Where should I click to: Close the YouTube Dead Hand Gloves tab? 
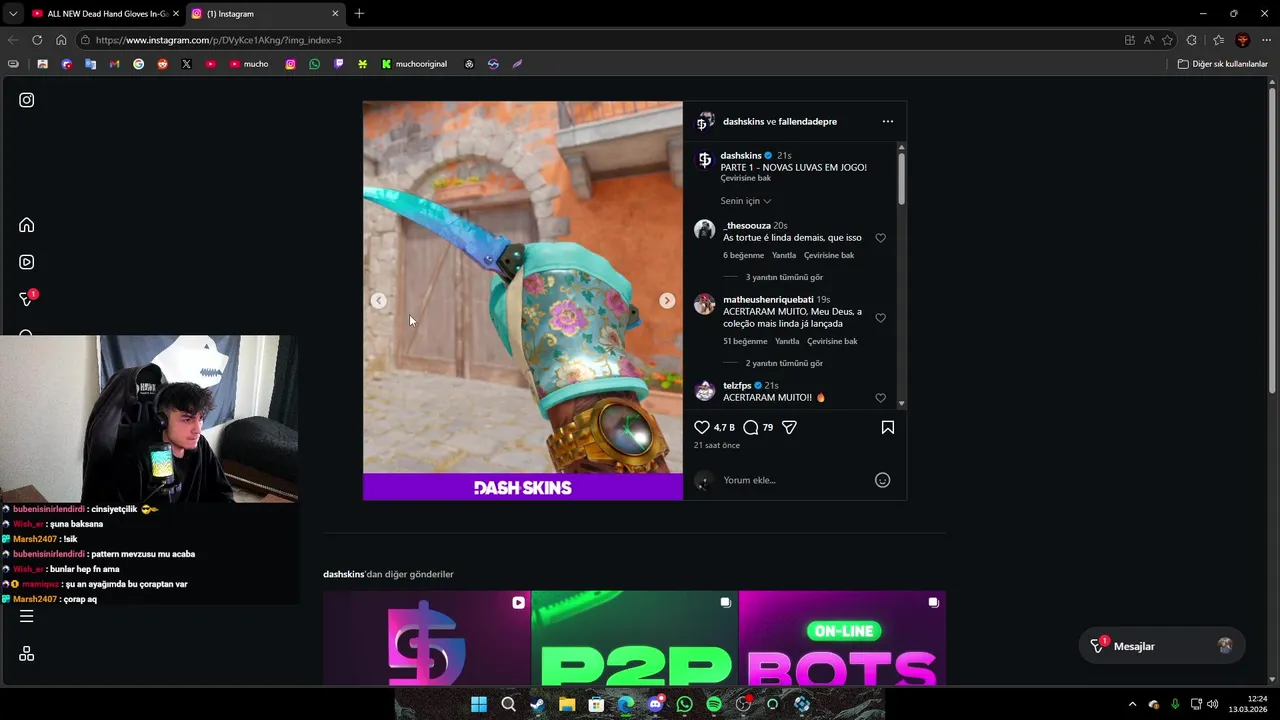click(x=175, y=14)
